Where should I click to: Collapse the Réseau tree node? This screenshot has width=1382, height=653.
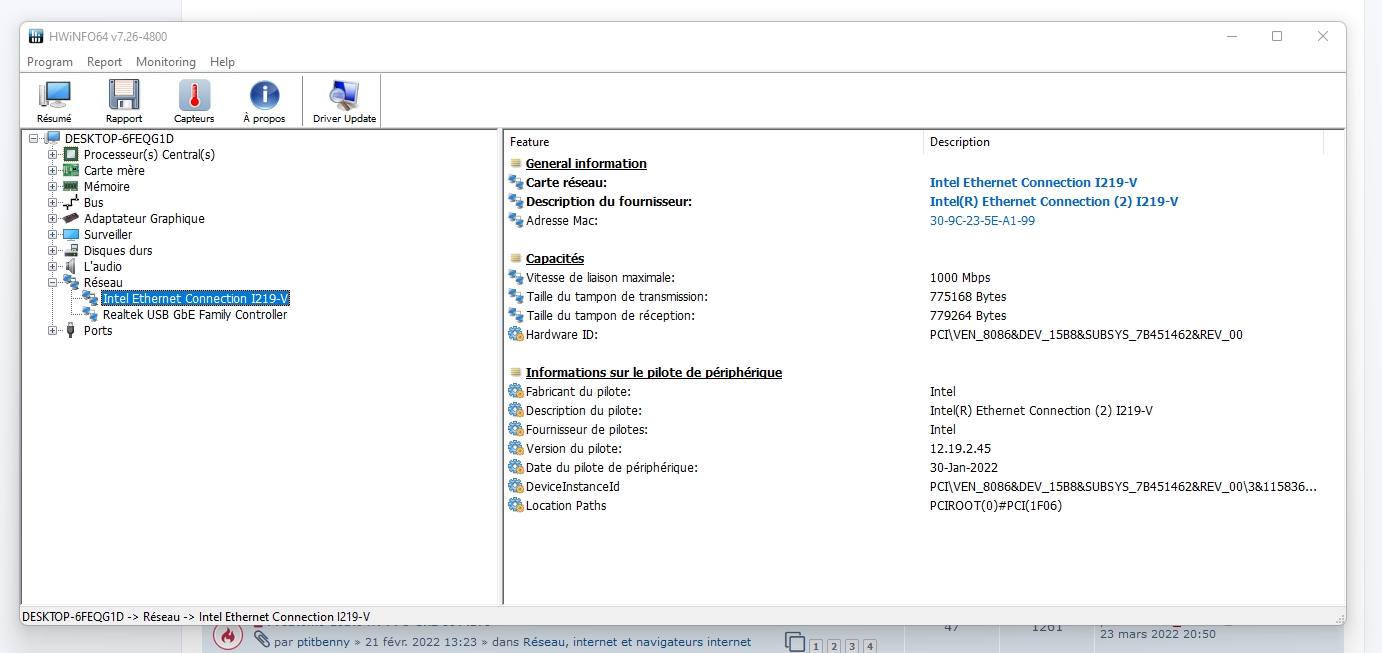coord(53,283)
